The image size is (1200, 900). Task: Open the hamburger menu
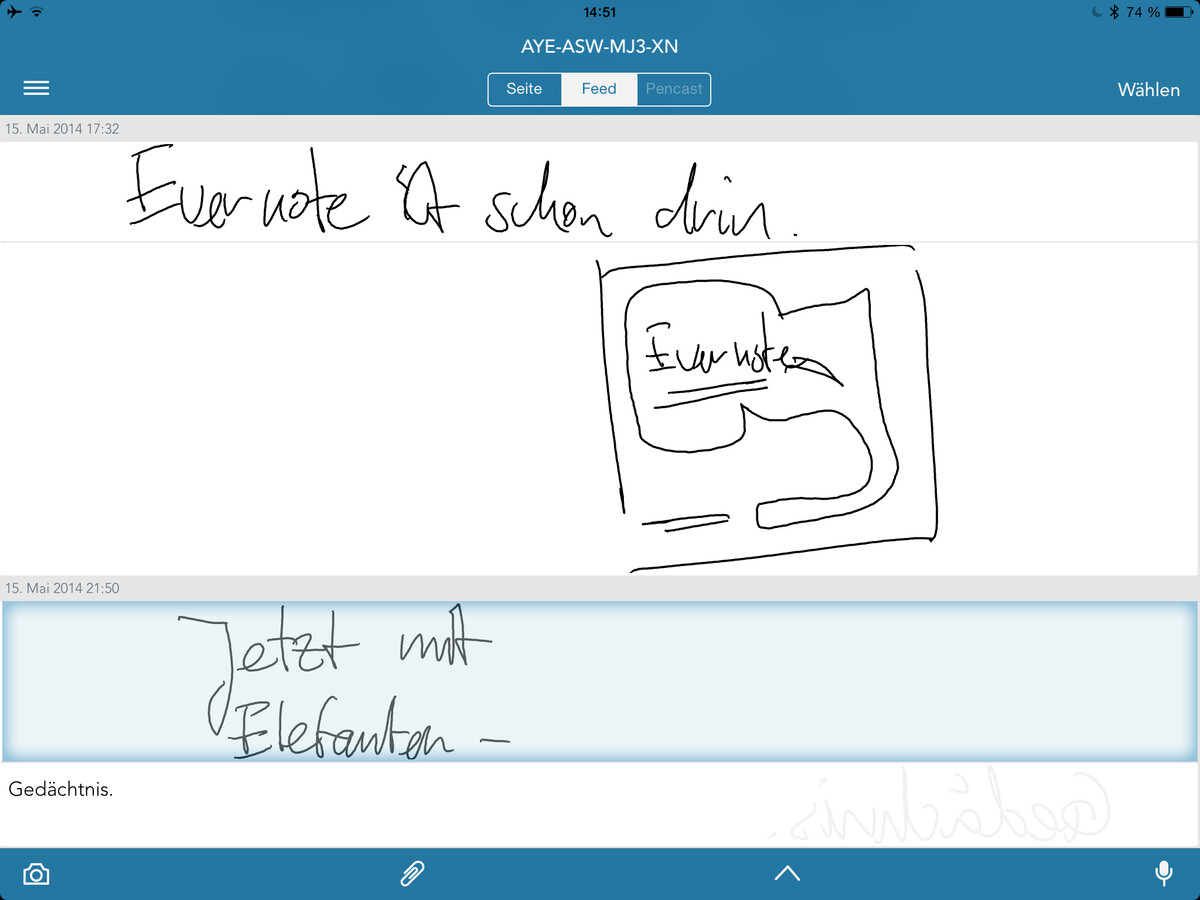[36, 88]
